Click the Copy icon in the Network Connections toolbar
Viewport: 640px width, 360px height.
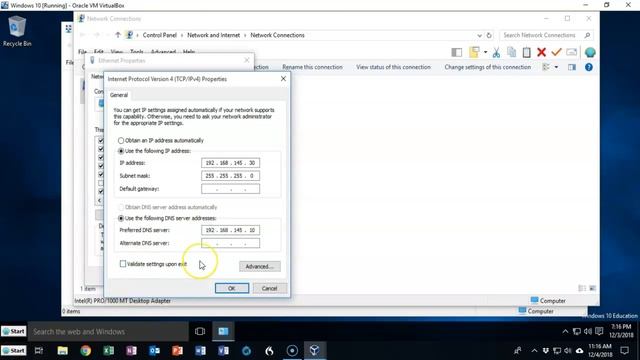[x=511, y=52]
